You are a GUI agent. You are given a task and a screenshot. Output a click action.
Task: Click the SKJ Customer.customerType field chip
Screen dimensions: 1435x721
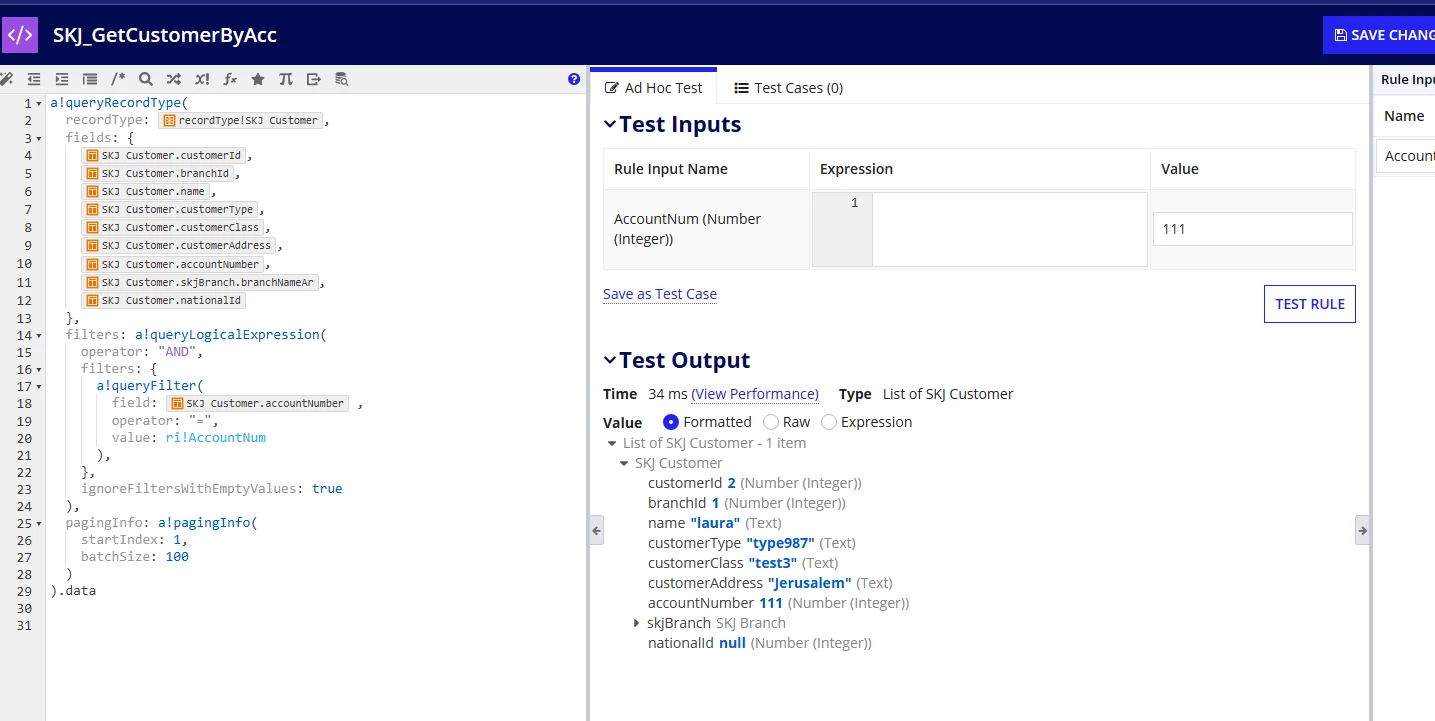[170, 209]
